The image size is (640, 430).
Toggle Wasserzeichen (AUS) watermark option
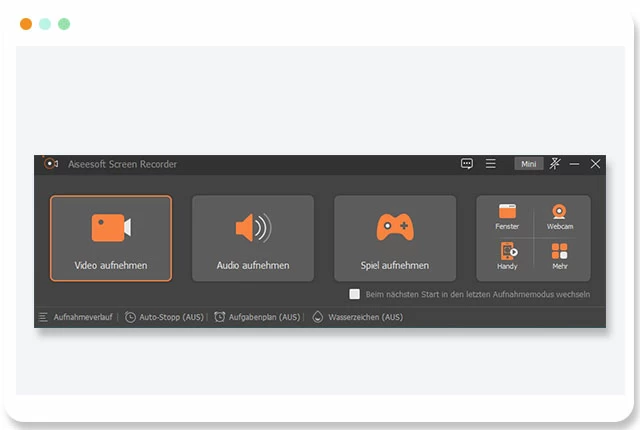pos(358,317)
